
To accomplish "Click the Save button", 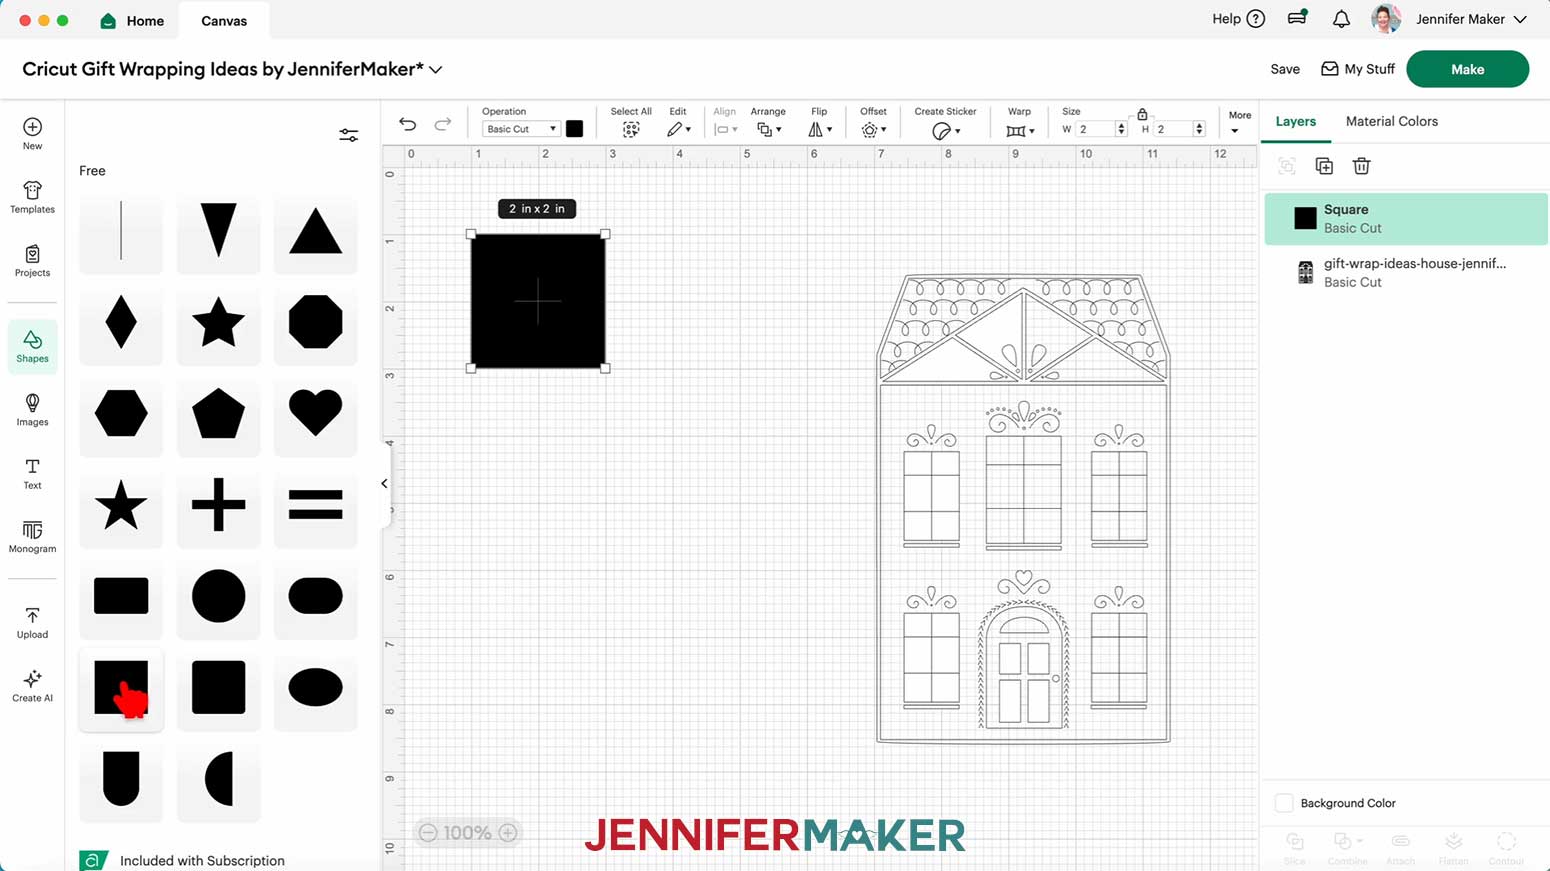I will pos(1285,69).
